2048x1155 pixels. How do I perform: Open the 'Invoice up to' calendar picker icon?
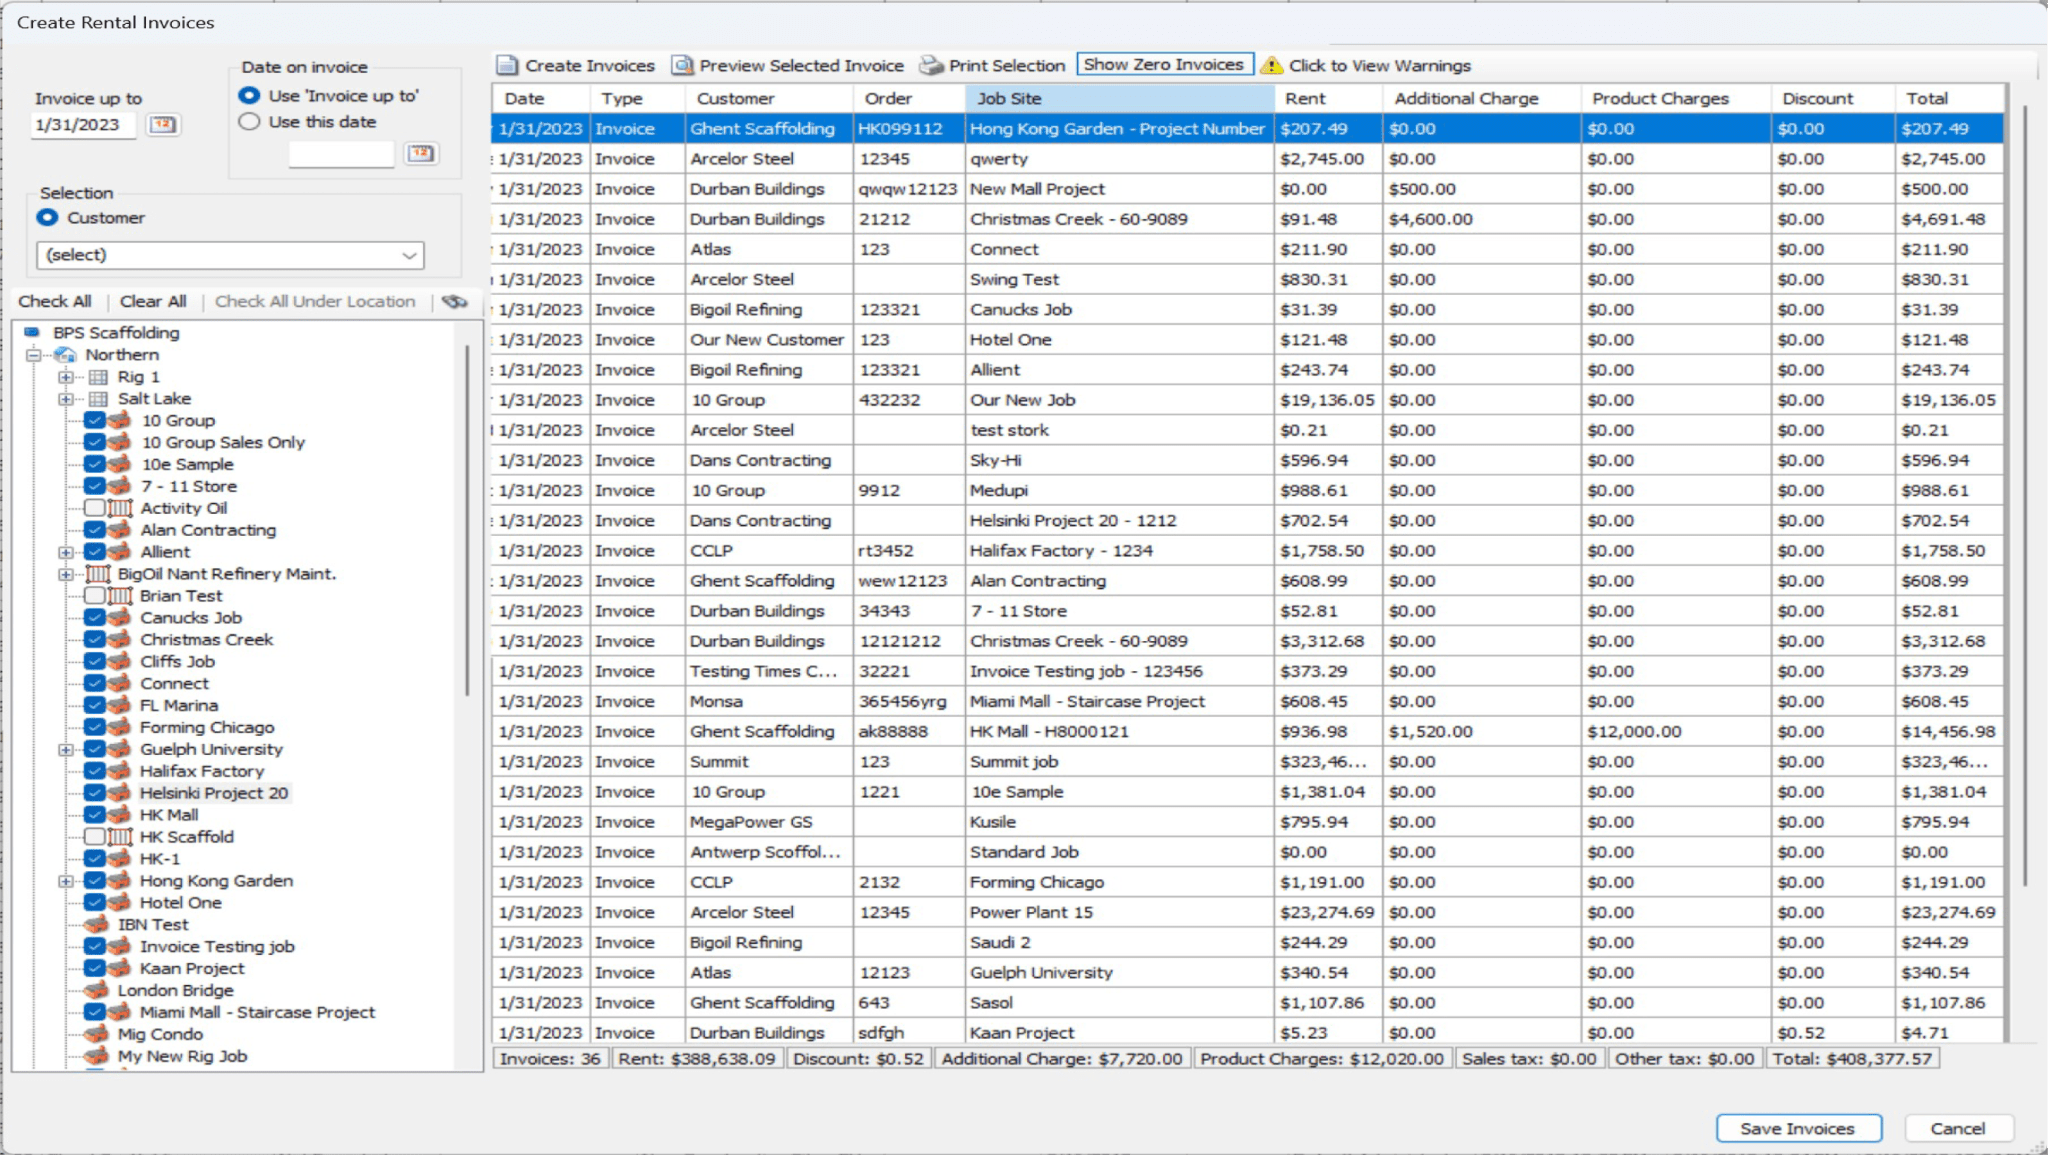tap(162, 125)
